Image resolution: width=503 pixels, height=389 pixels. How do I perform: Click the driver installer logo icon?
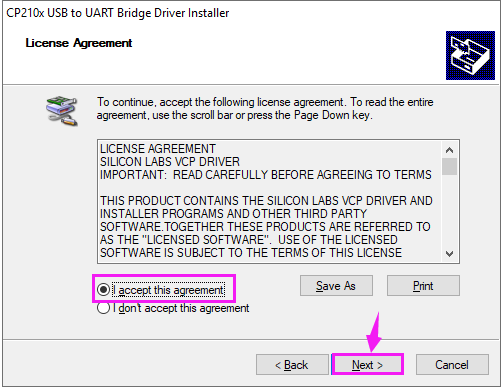(x=470, y=55)
